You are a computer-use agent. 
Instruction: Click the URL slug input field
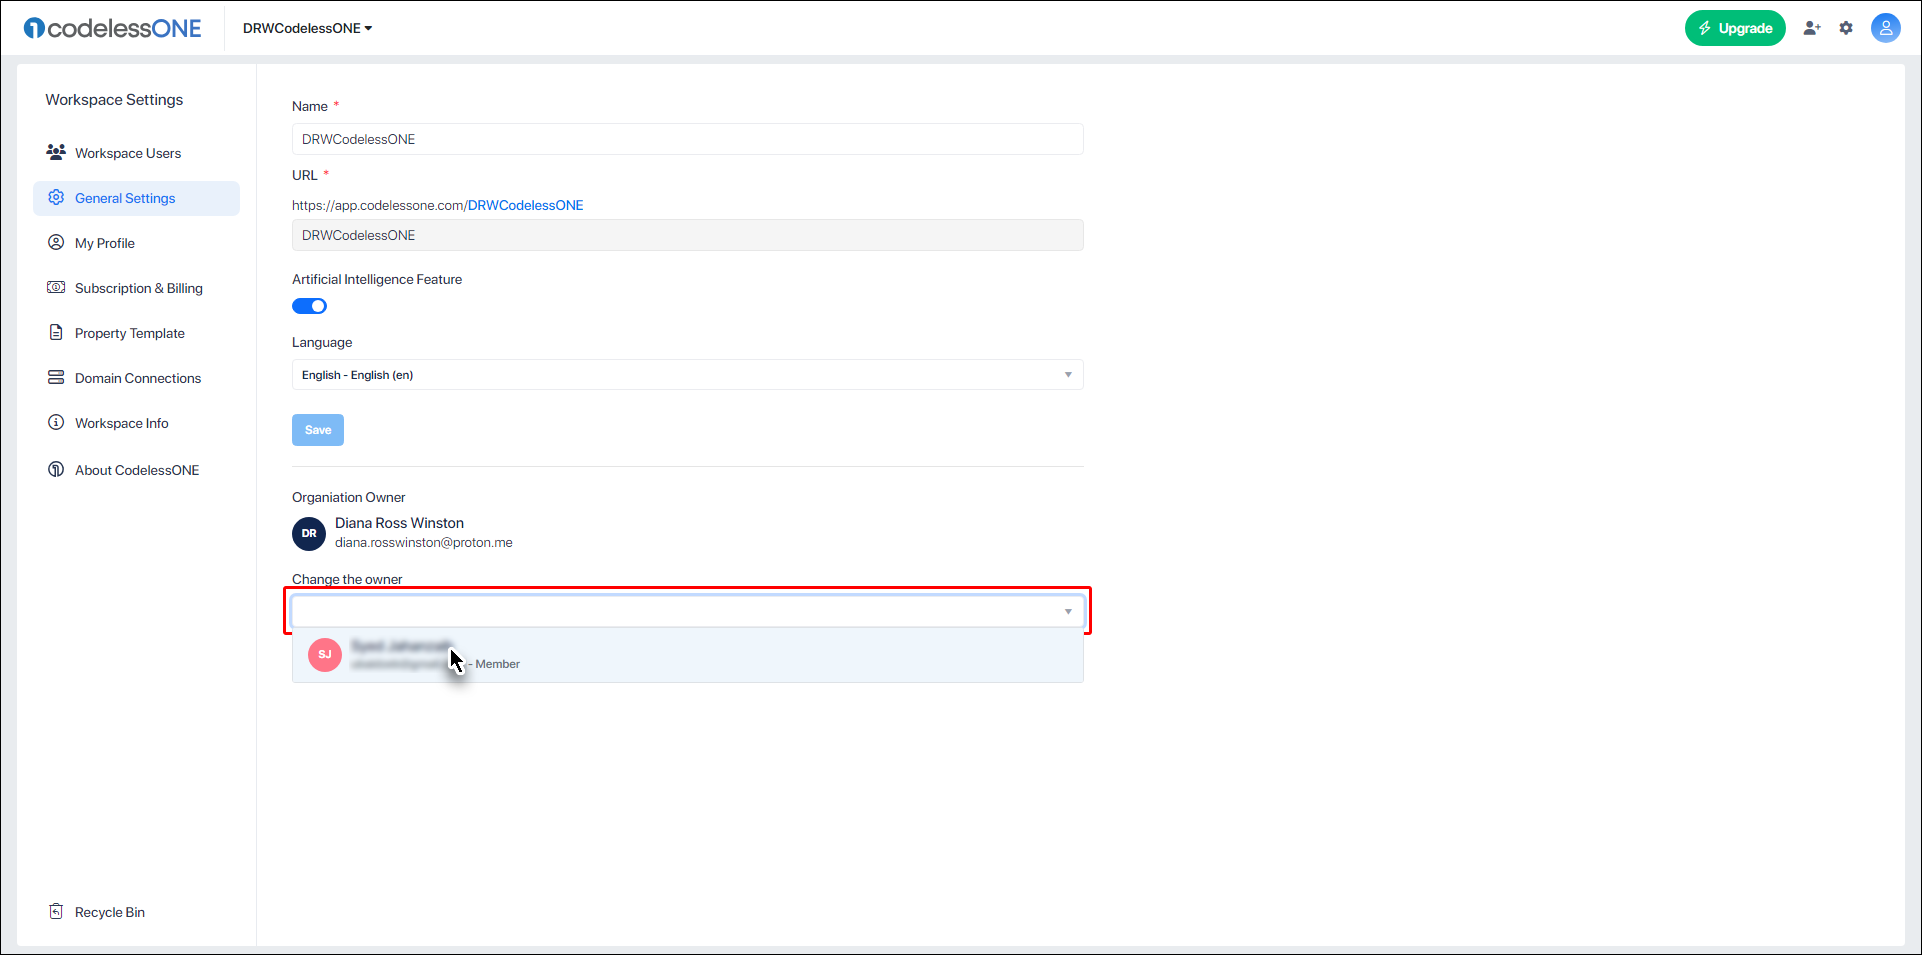point(687,235)
